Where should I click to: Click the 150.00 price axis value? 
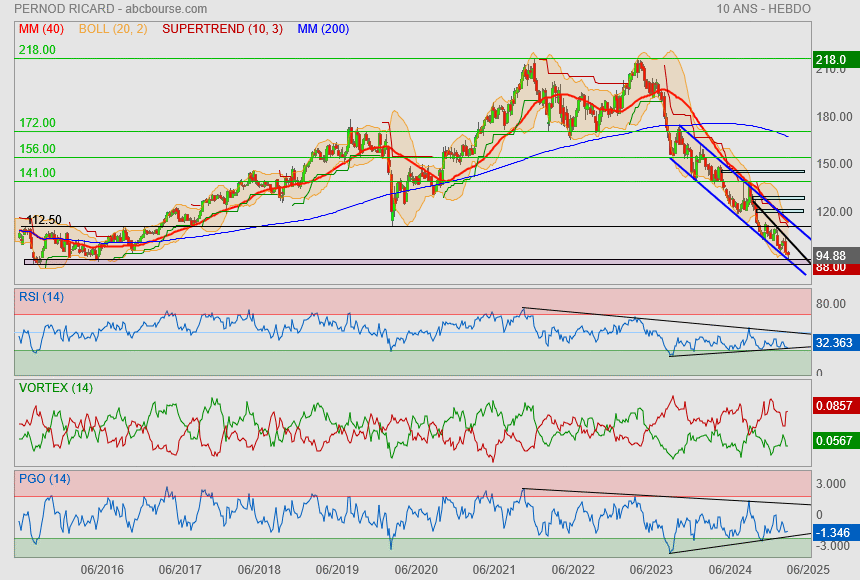pos(834,164)
